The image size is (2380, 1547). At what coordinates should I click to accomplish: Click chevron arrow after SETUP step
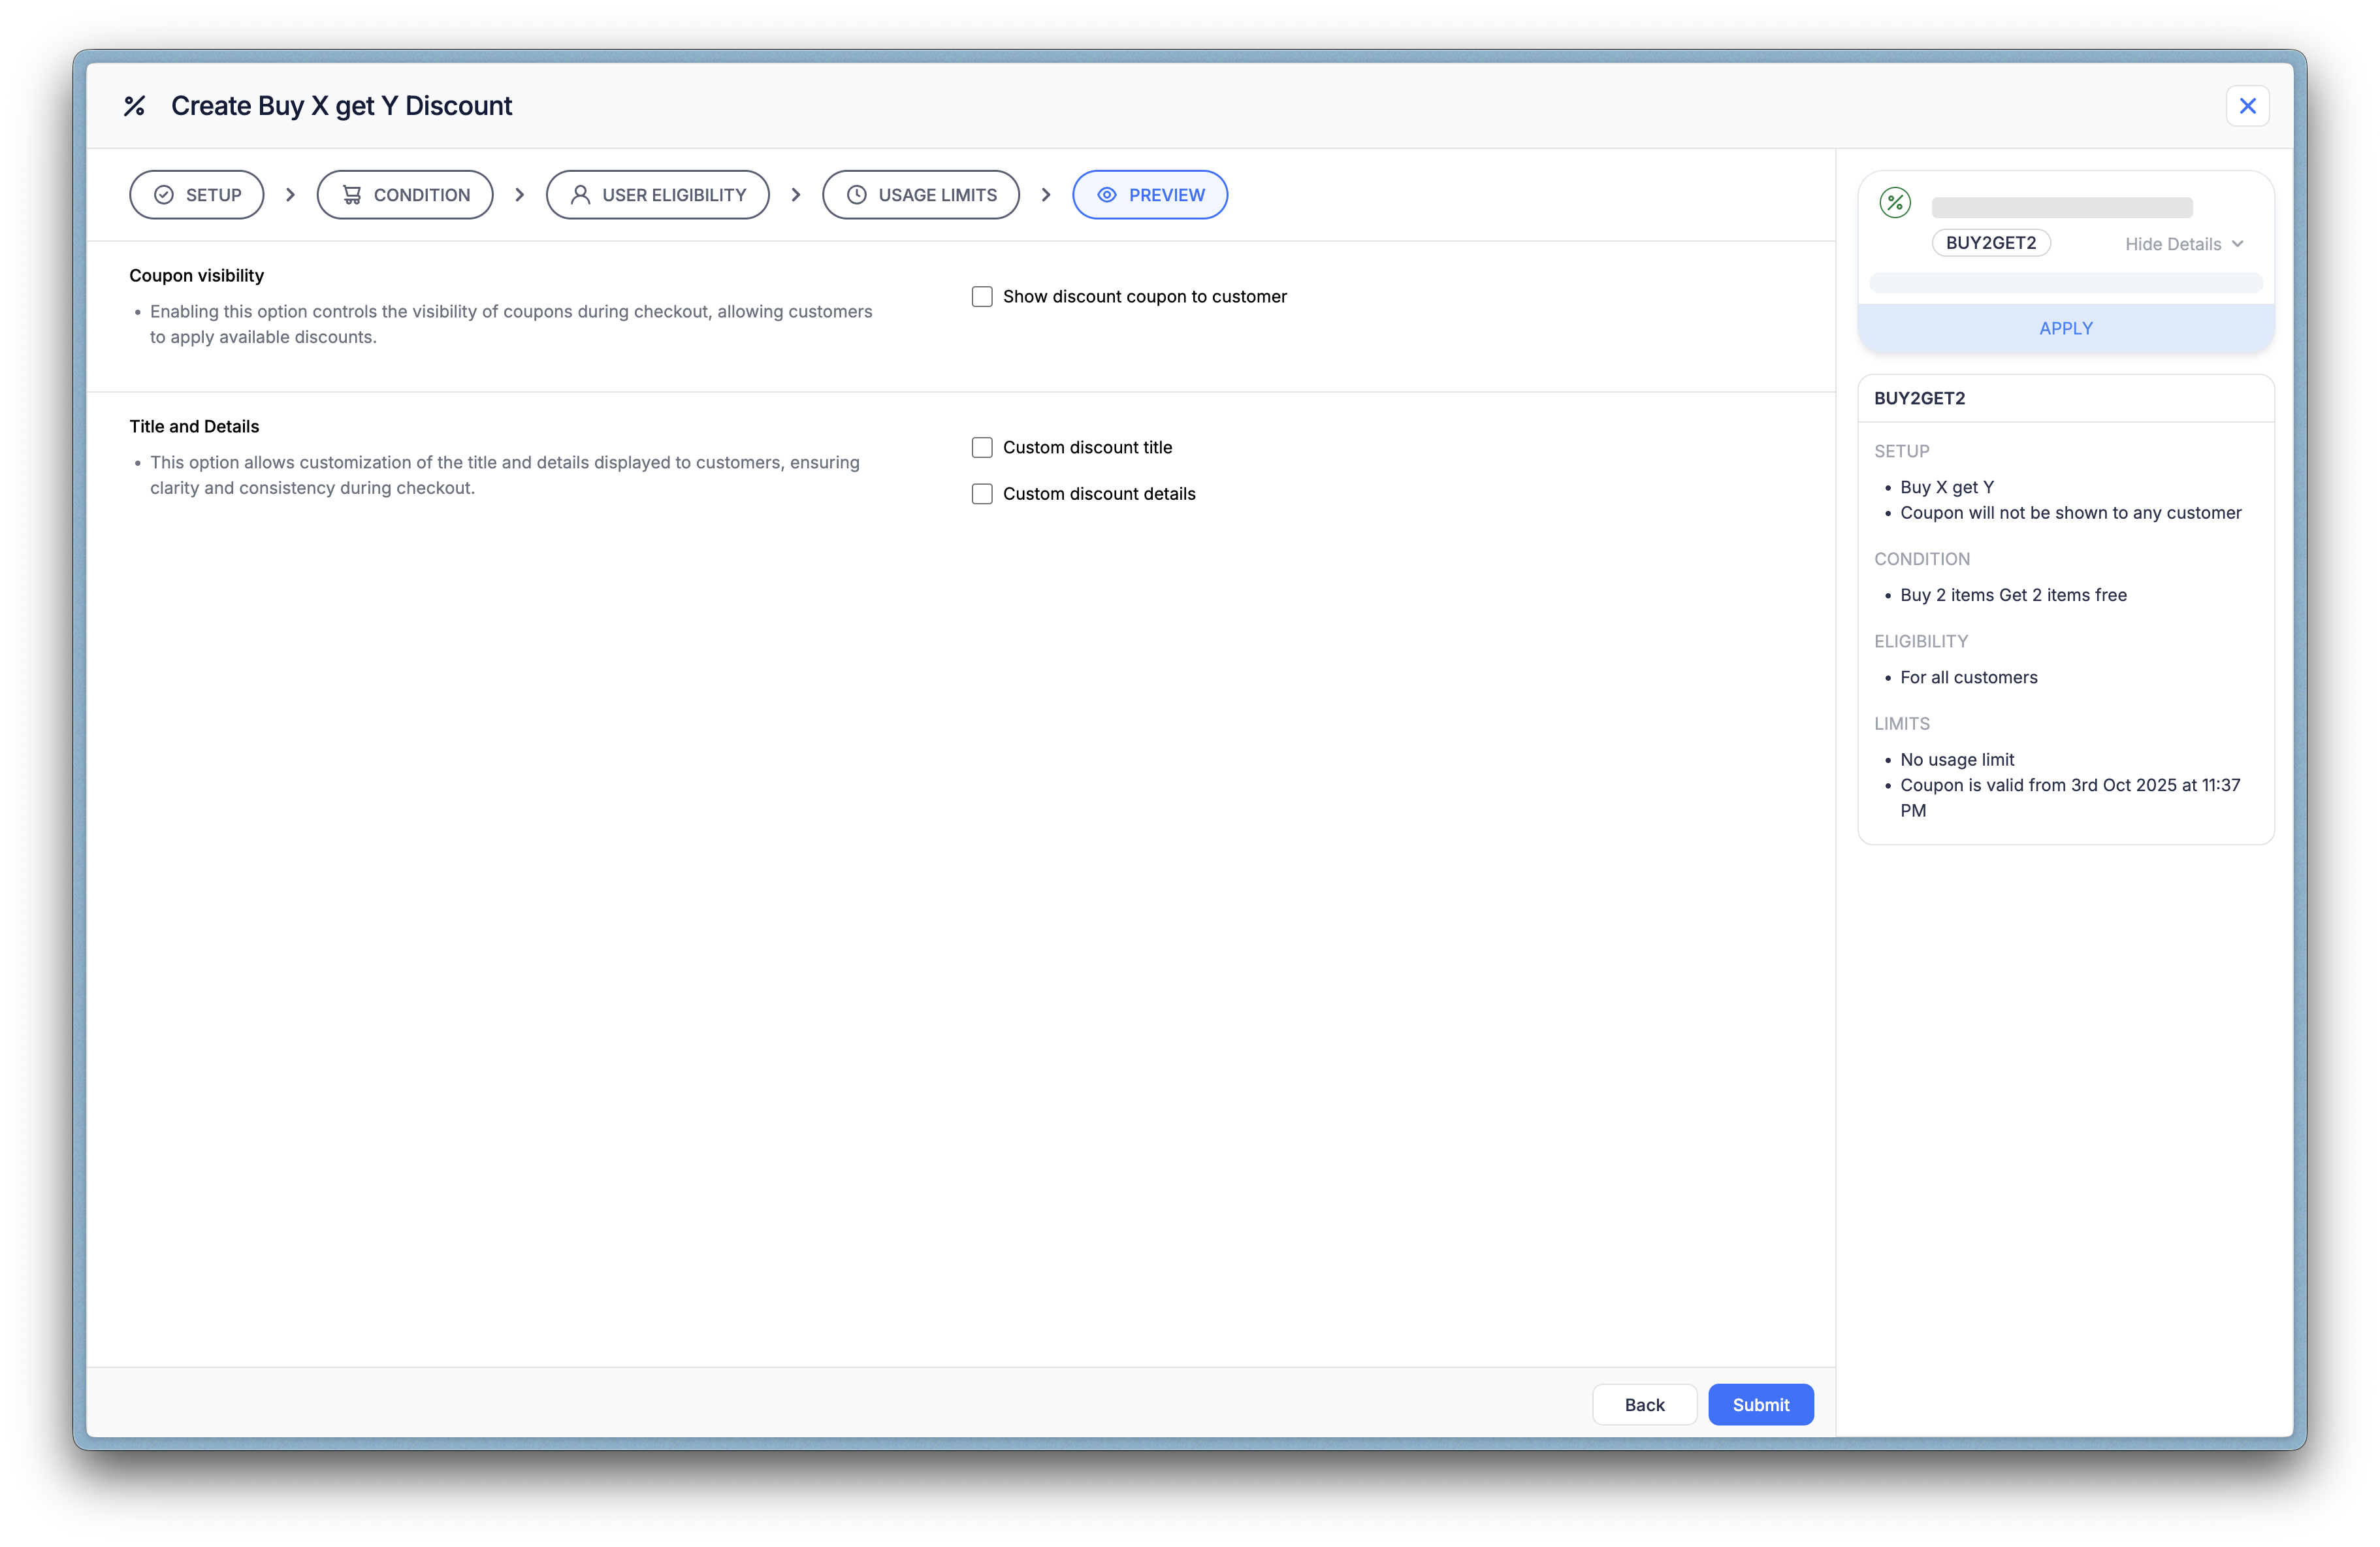coord(291,195)
